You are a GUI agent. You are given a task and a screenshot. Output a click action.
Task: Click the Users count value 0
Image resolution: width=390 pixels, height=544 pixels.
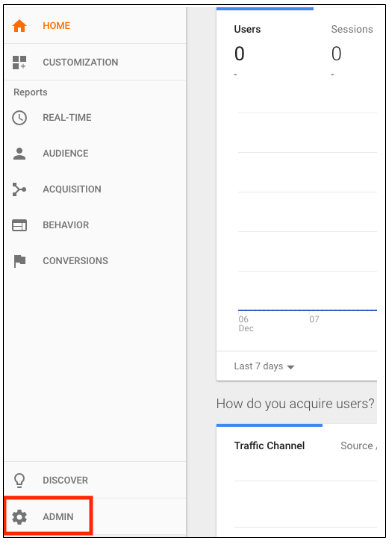(x=239, y=54)
